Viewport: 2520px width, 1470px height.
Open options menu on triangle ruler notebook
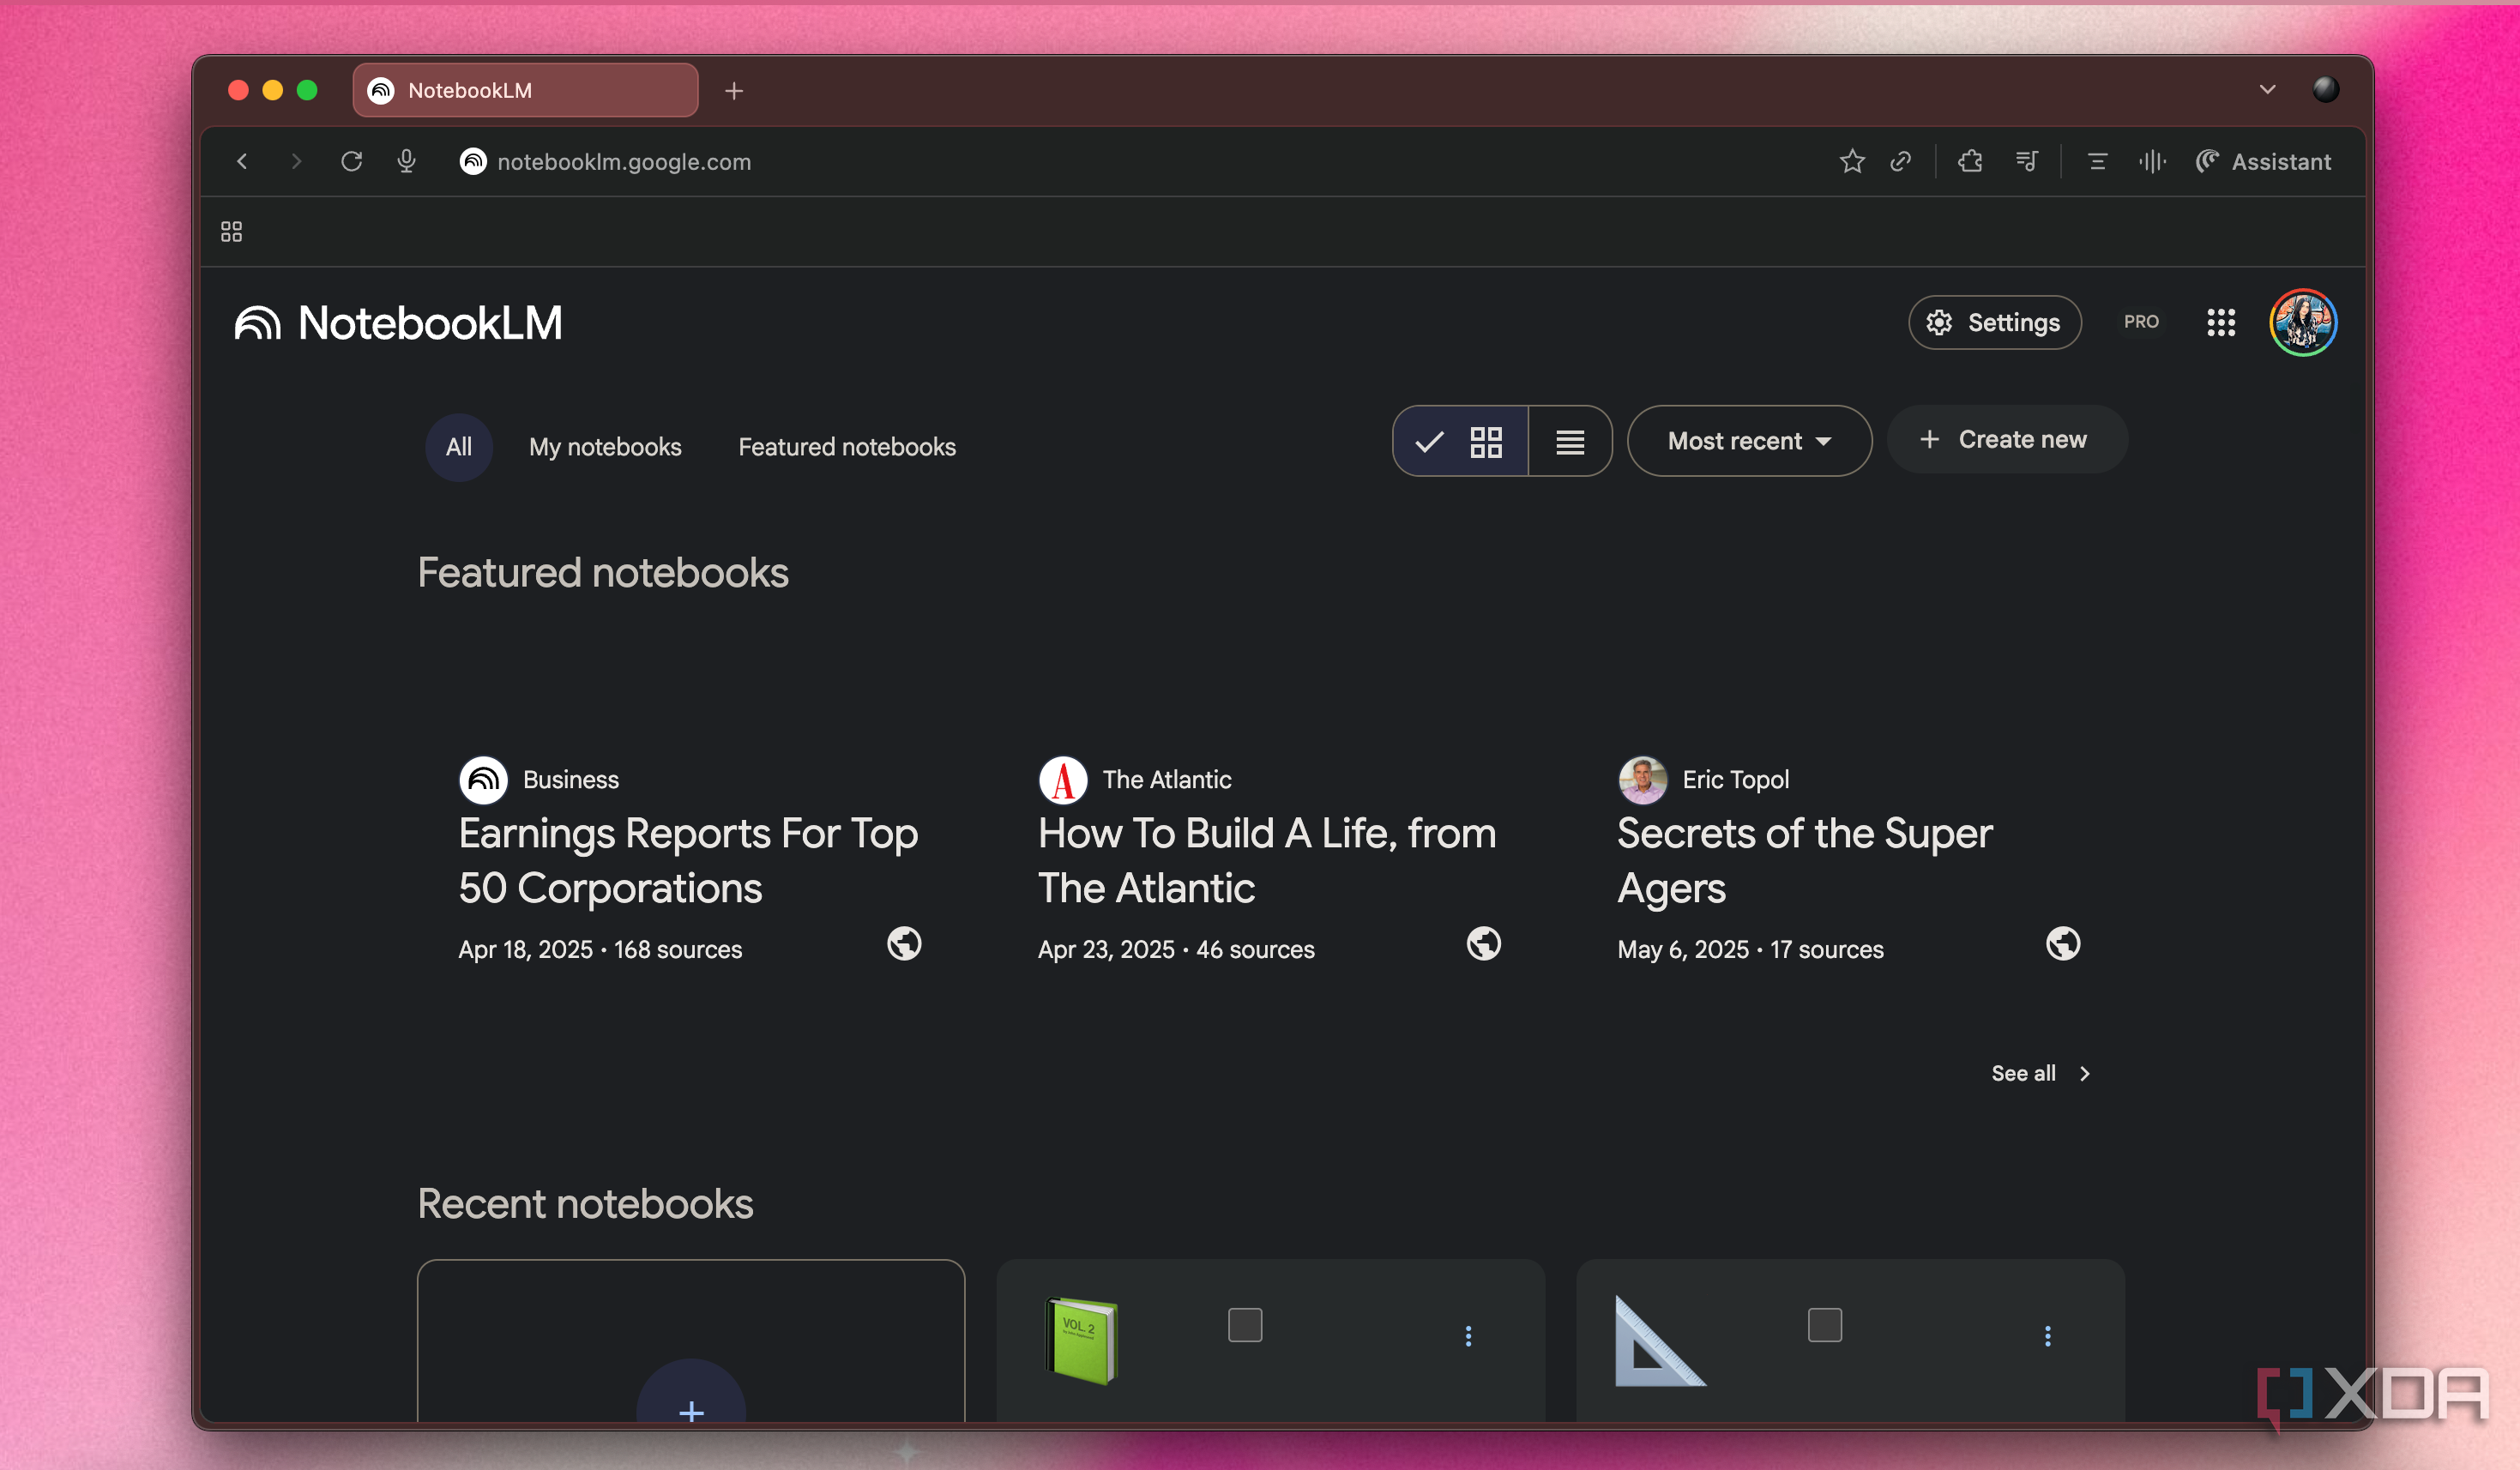(2047, 1336)
